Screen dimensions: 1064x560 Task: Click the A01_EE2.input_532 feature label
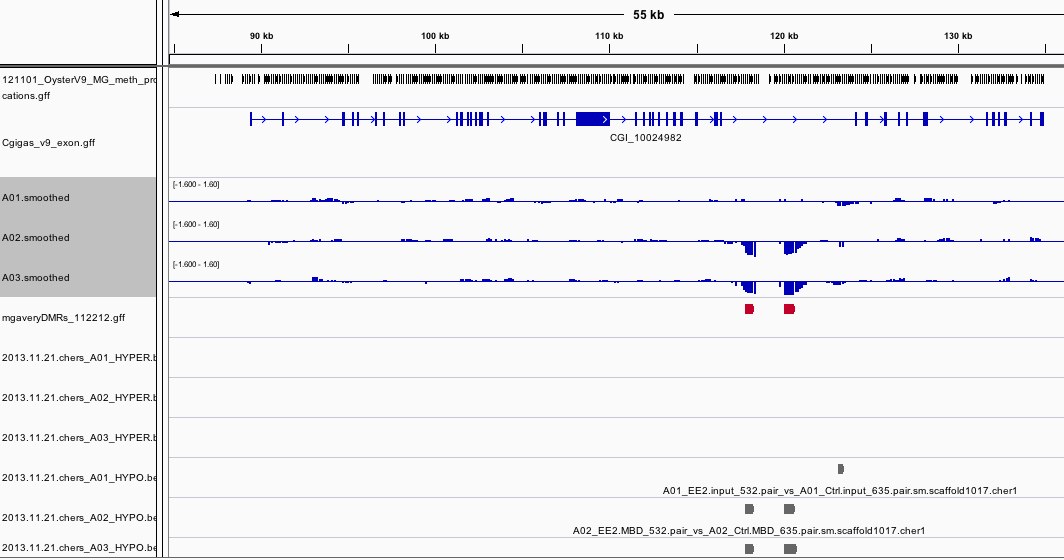[839, 491]
